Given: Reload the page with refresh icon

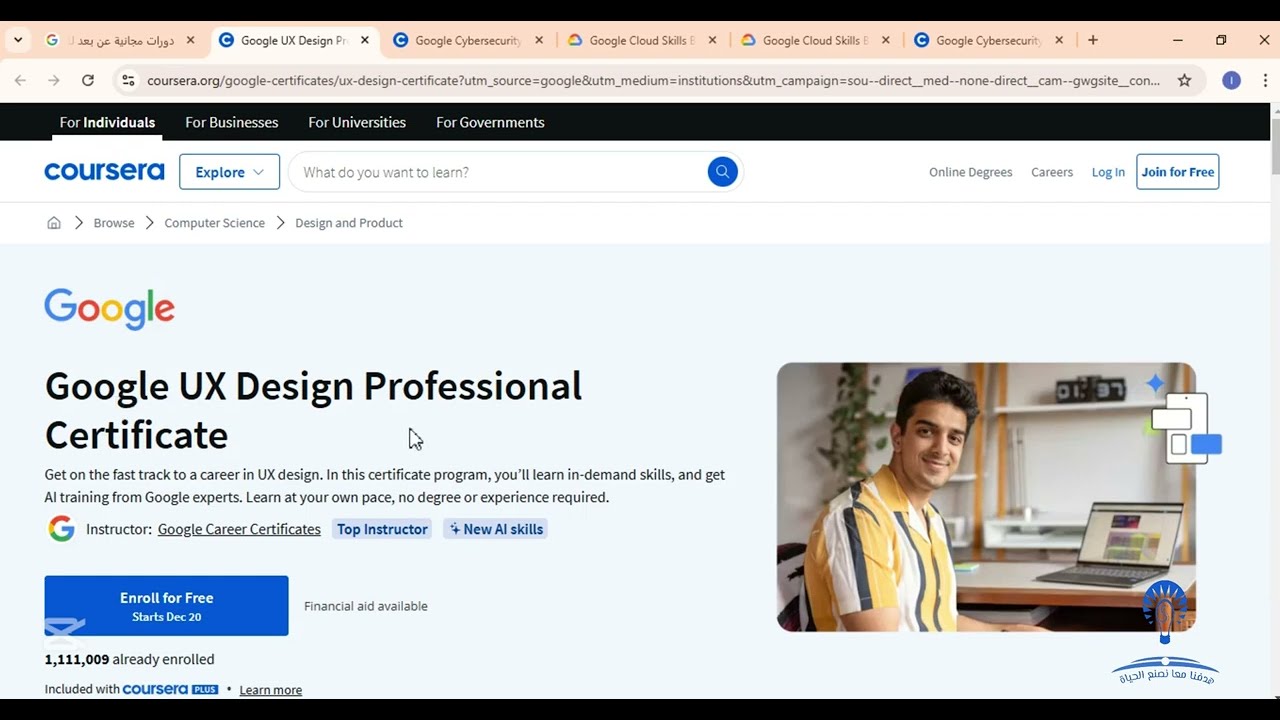Looking at the screenshot, I should pyautogui.click(x=88, y=80).
